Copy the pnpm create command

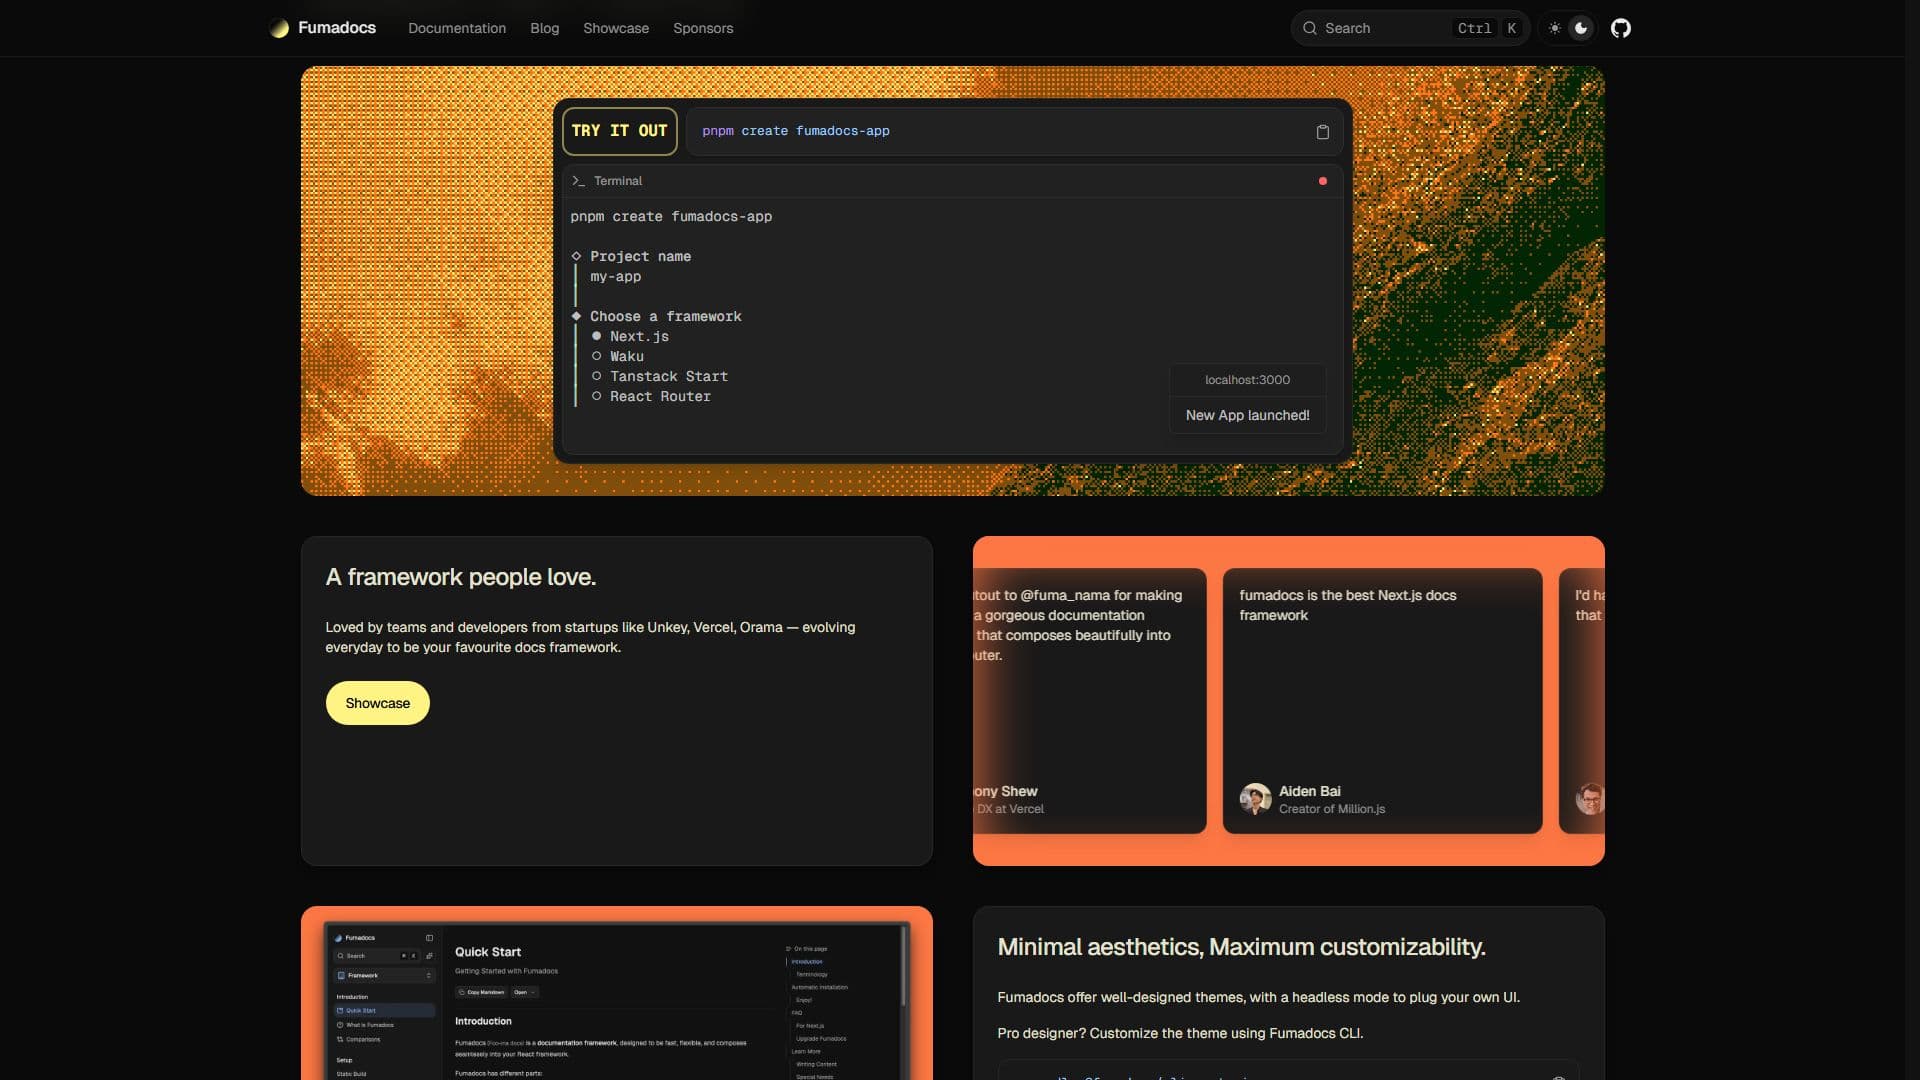(1322, 132)
